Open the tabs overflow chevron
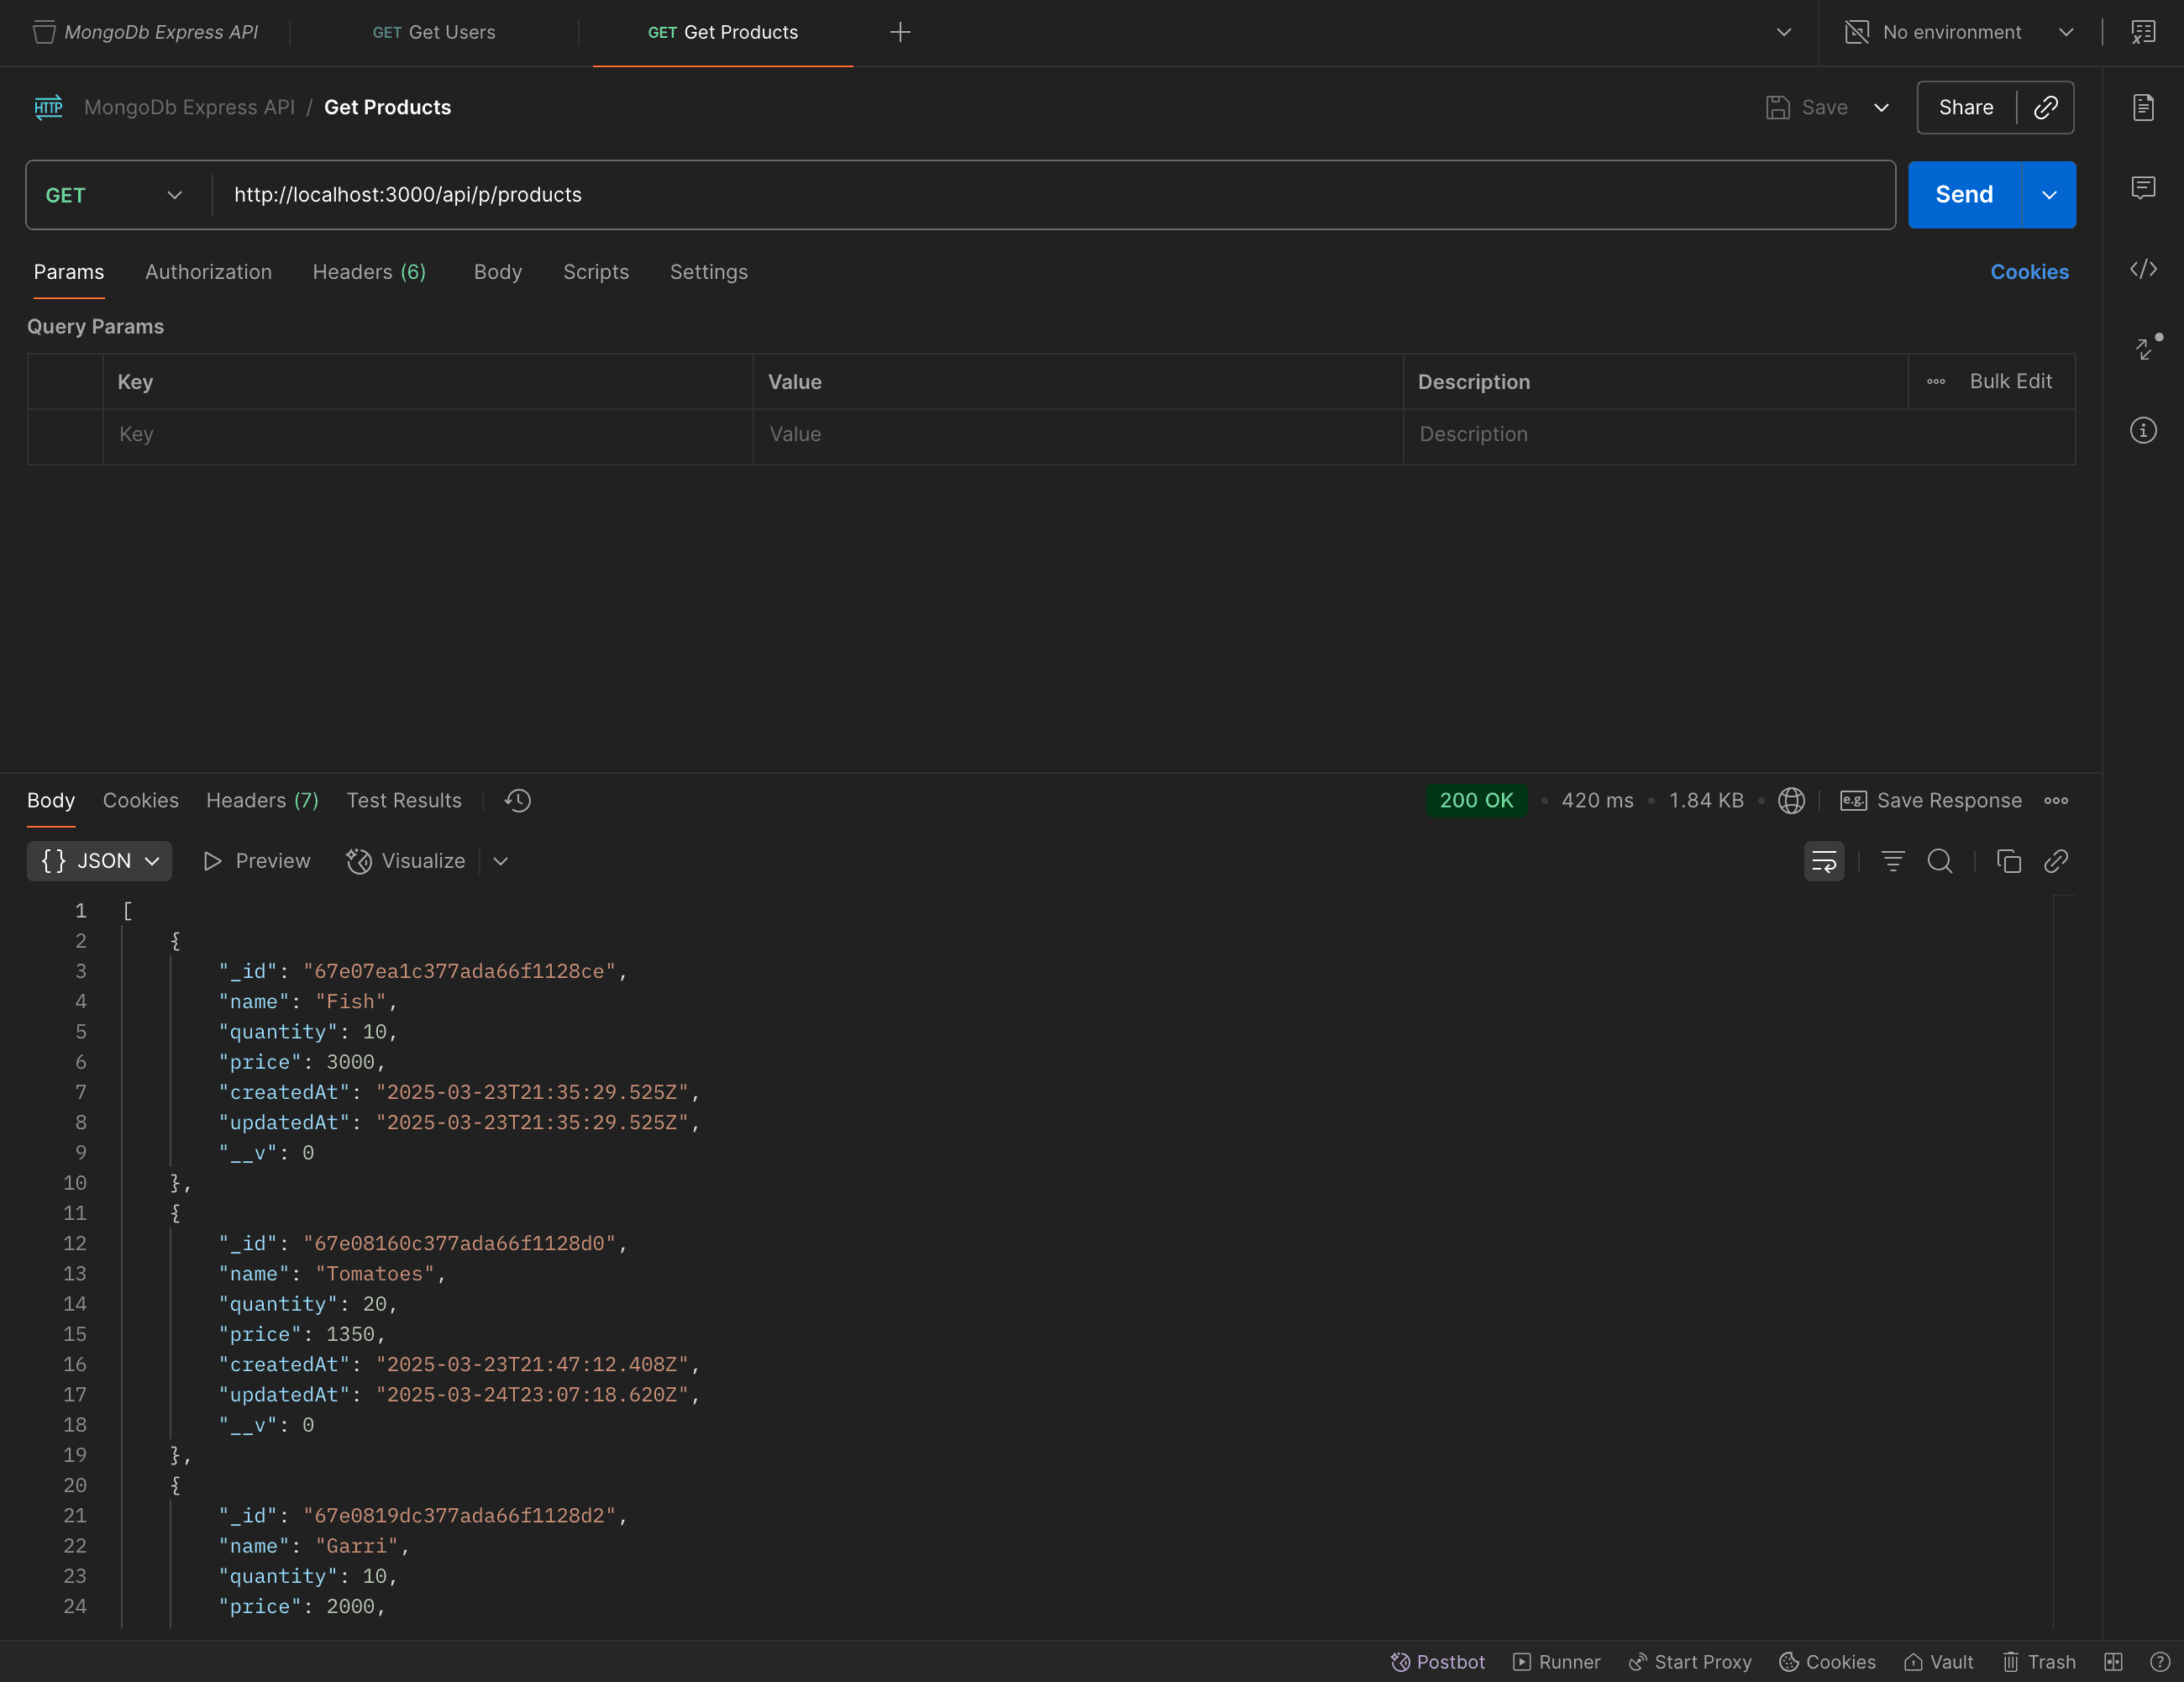 pos(1783,32)
